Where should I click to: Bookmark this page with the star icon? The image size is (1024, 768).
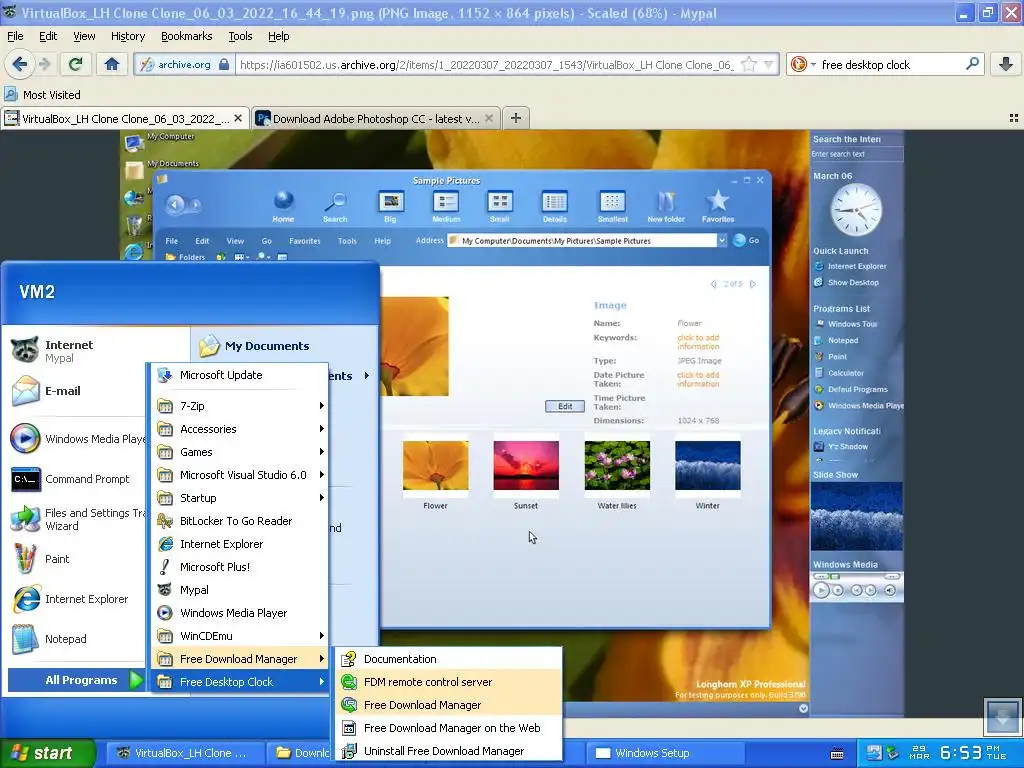(x=749, y=64)
